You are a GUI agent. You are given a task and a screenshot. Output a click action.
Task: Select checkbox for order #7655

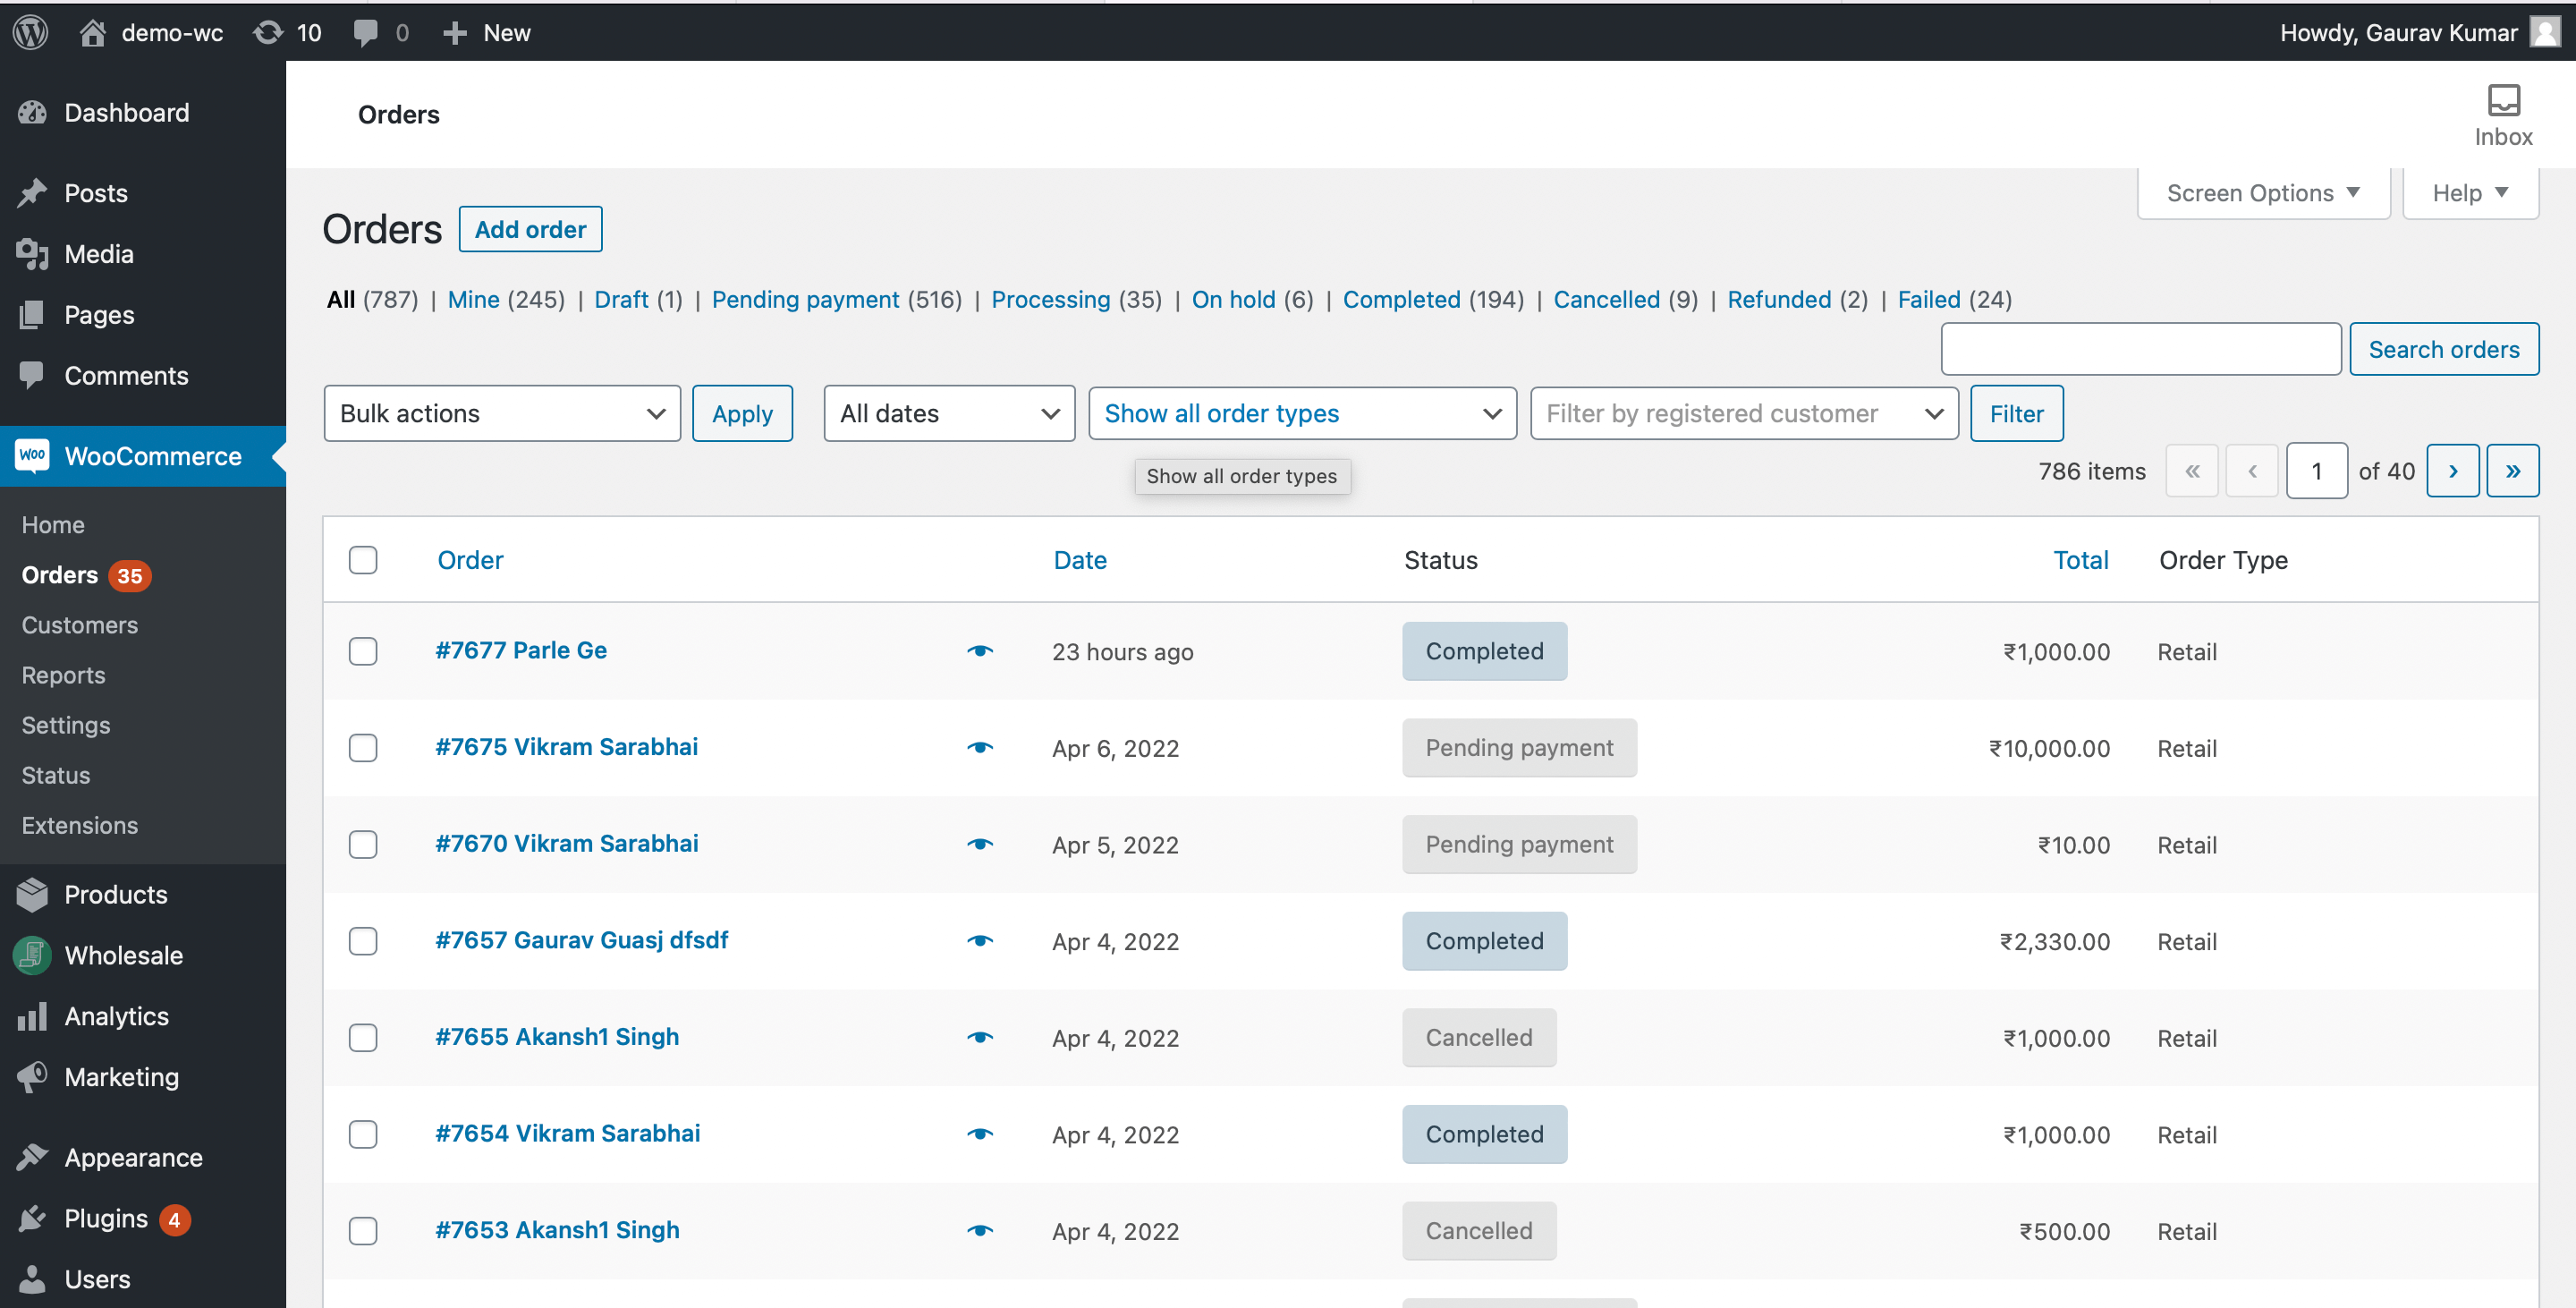coord(363,1038)
